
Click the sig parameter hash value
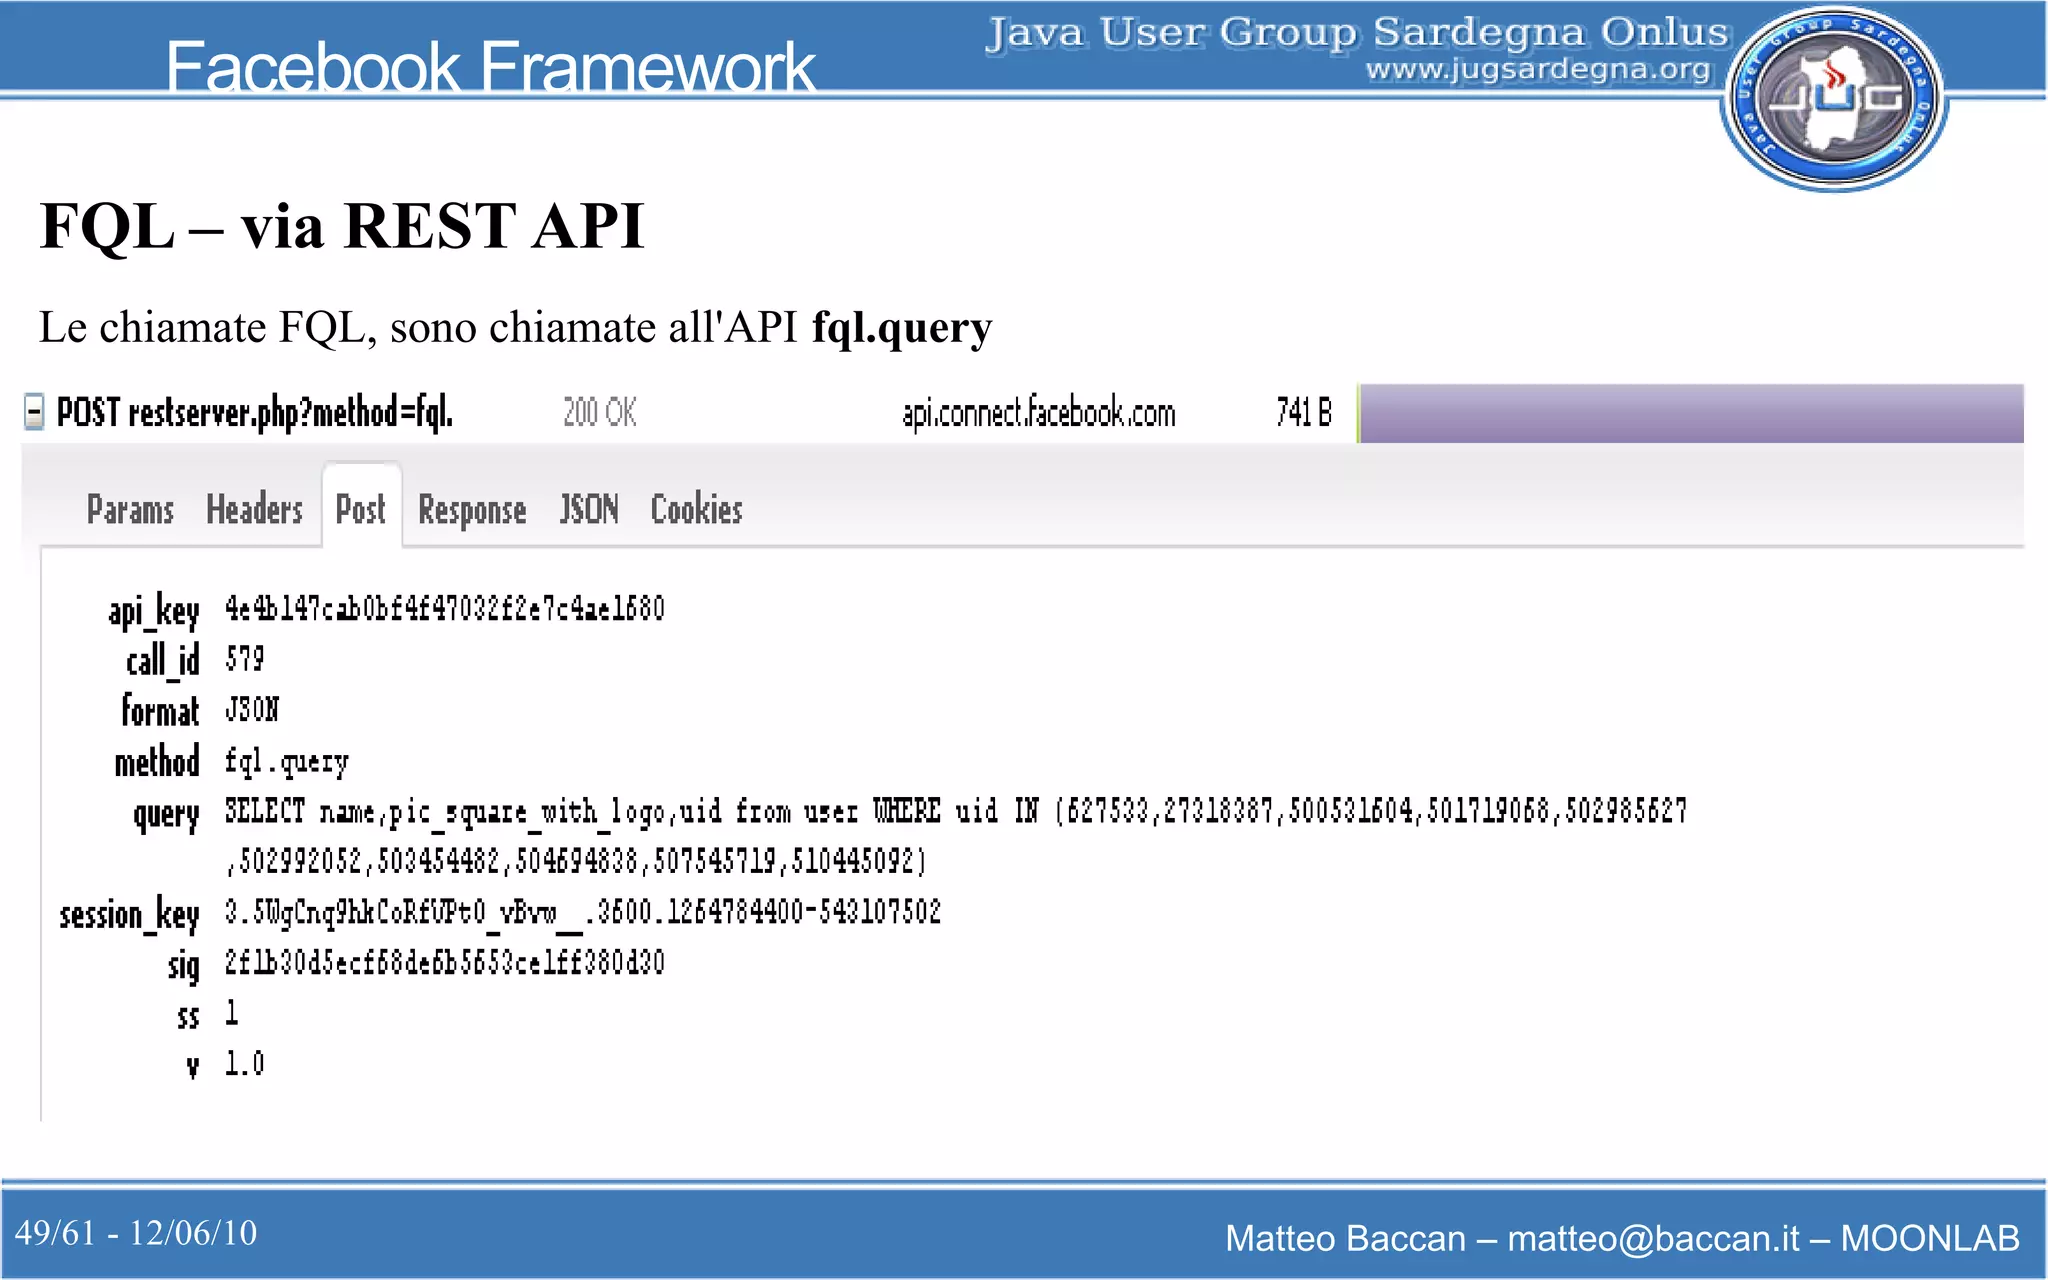coord(444,963)
